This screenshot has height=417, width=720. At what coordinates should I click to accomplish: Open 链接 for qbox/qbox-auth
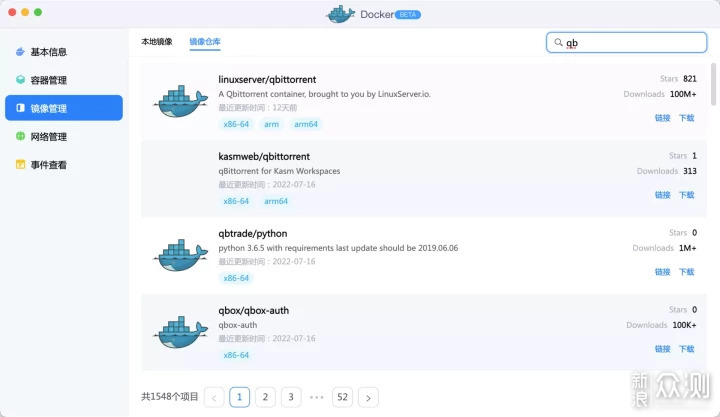pos(662,349)
